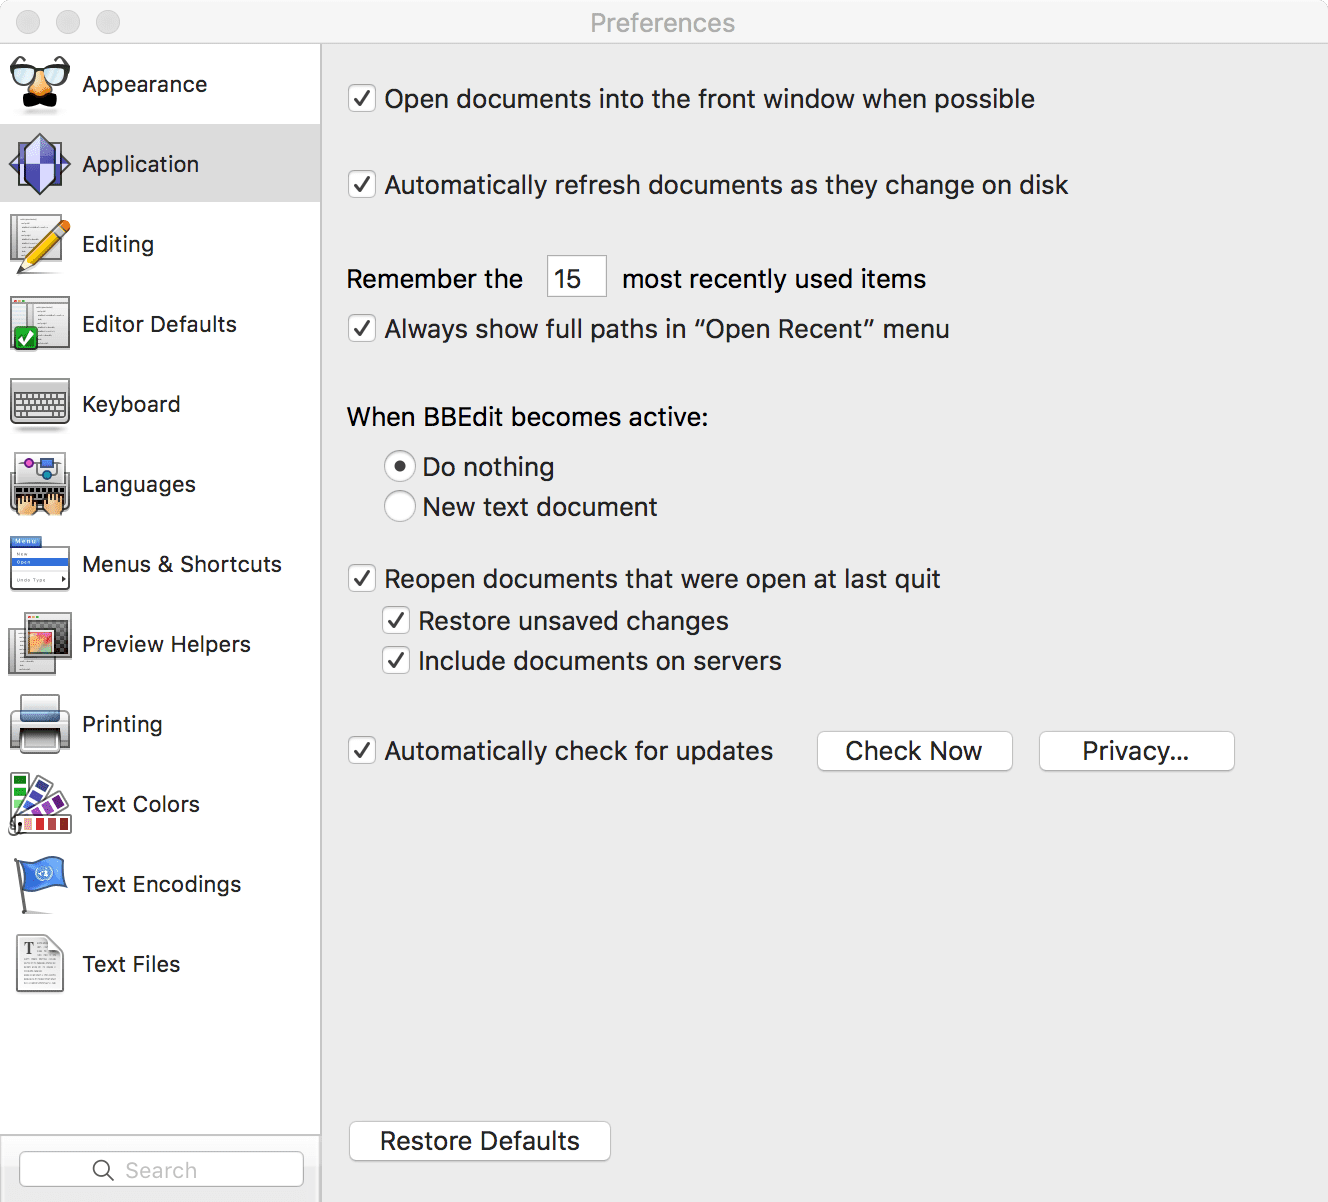Image resolution: width=1328 pixels, height=1202 pixels.
Task: Click the "Remember the" text
Action: tap(435, 279)
